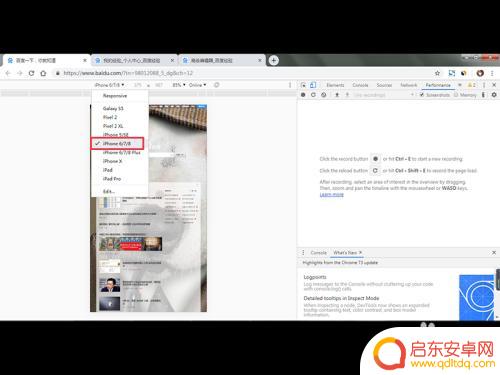The width and height of the screenshot is (500, 375).
Task: Click the blue What's New illustration thumbnail
Action: click(476, 297)
